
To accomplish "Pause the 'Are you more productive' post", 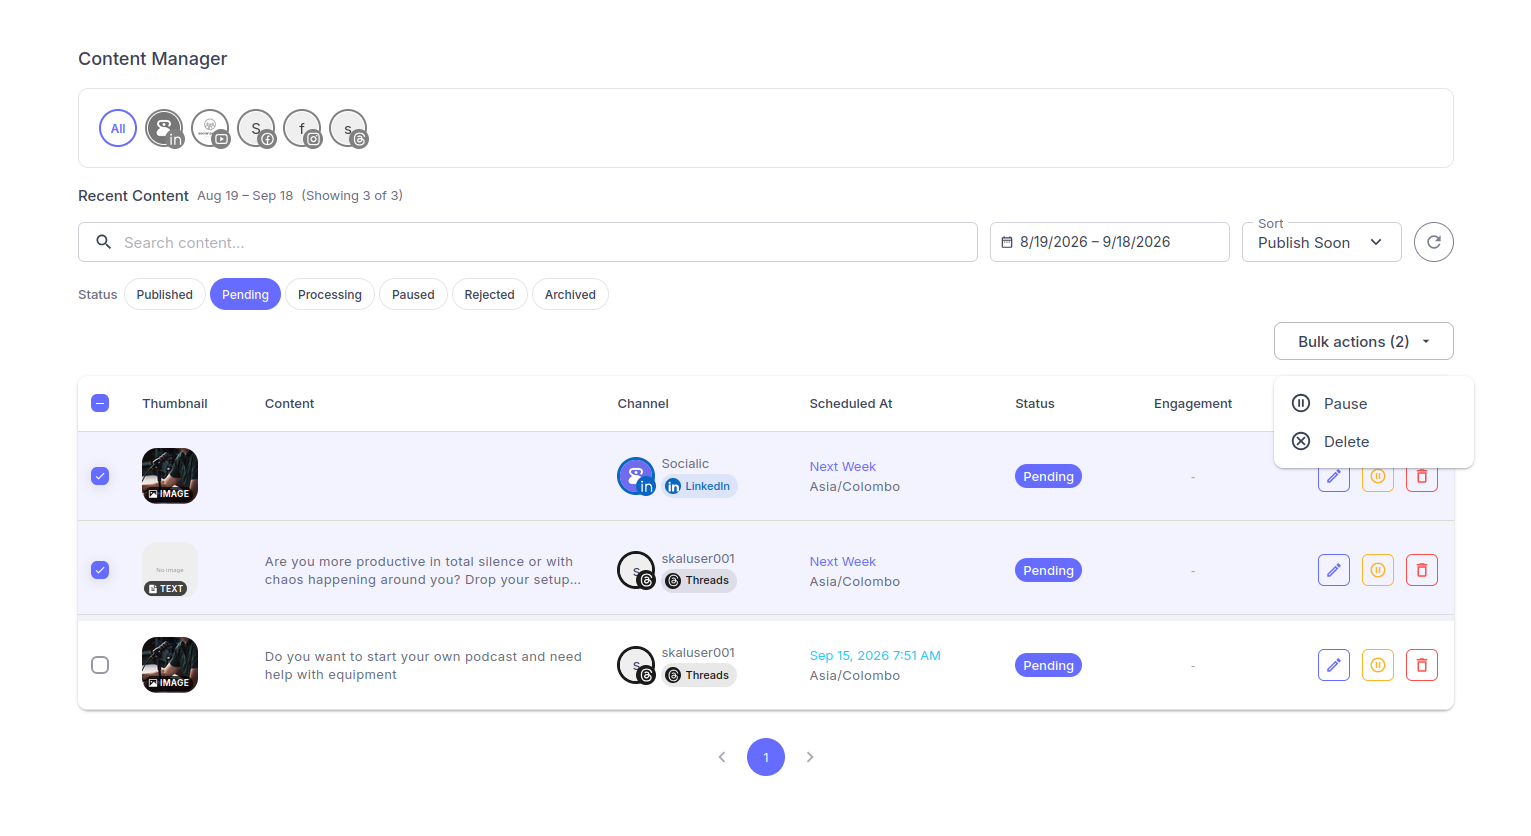I will pos(1377,570).
